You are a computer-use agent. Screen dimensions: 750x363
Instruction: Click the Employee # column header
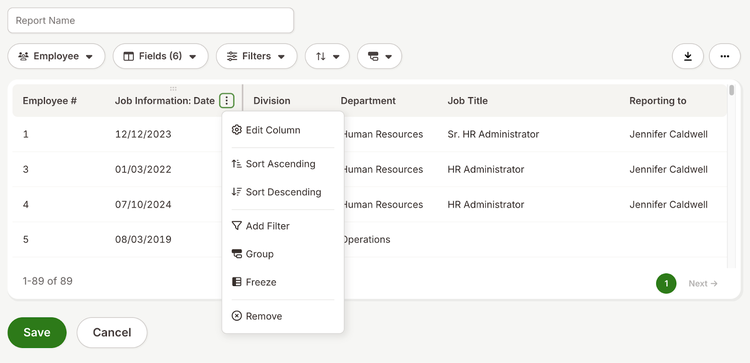point(50,101)
